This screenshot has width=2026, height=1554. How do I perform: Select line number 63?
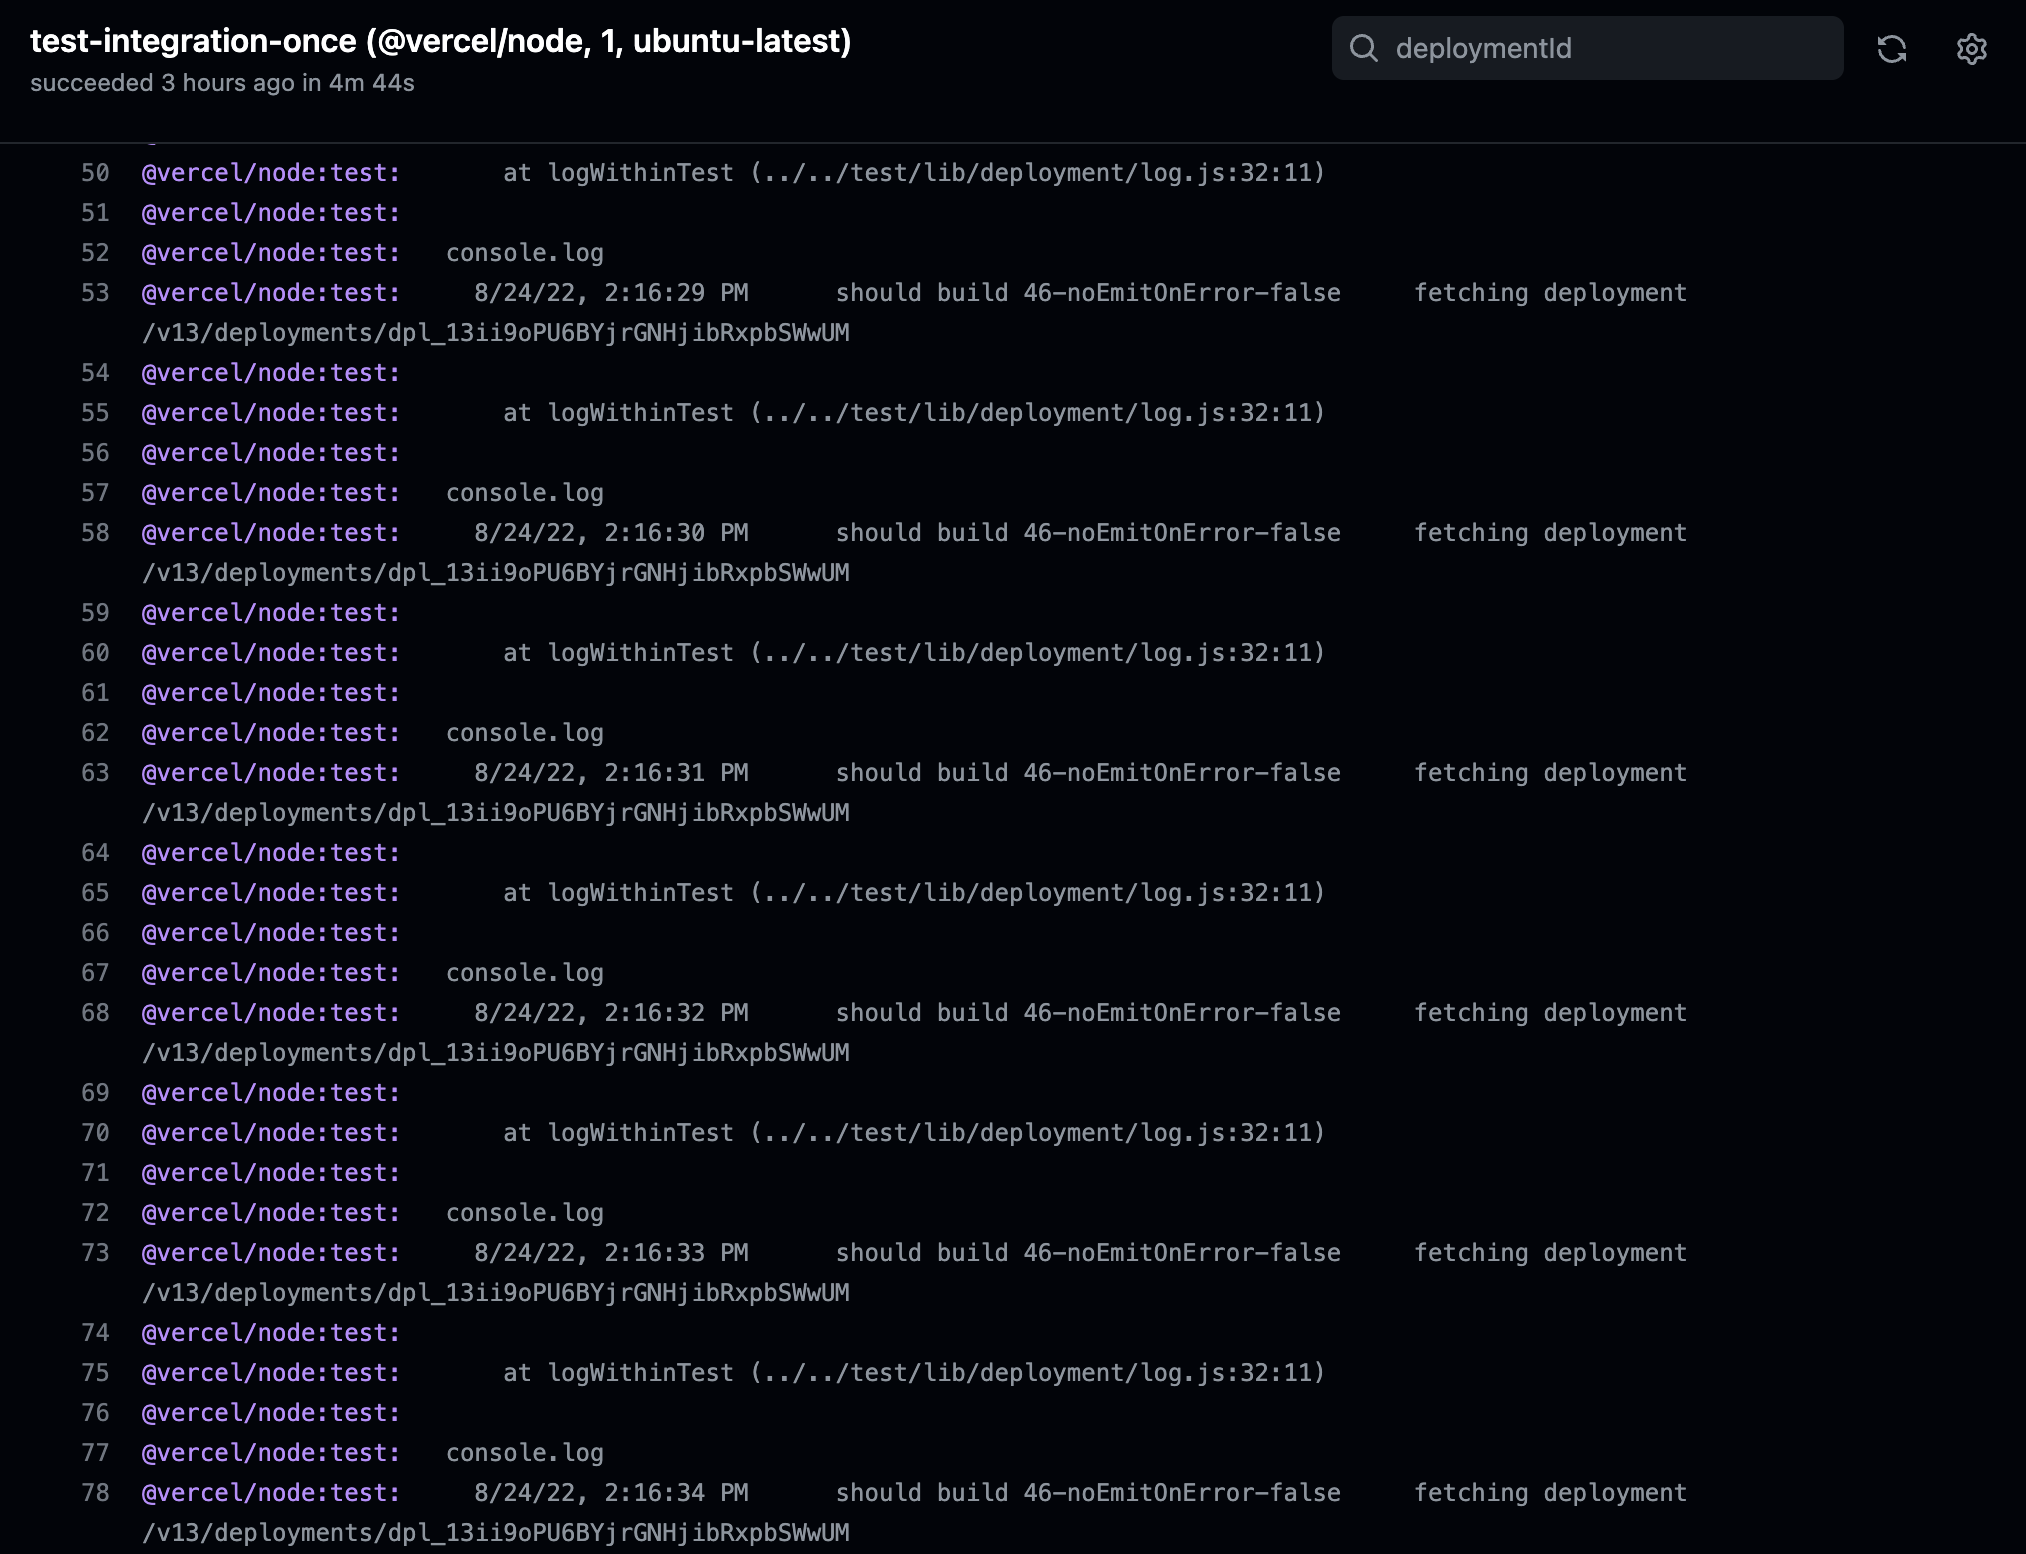[95, 773]
